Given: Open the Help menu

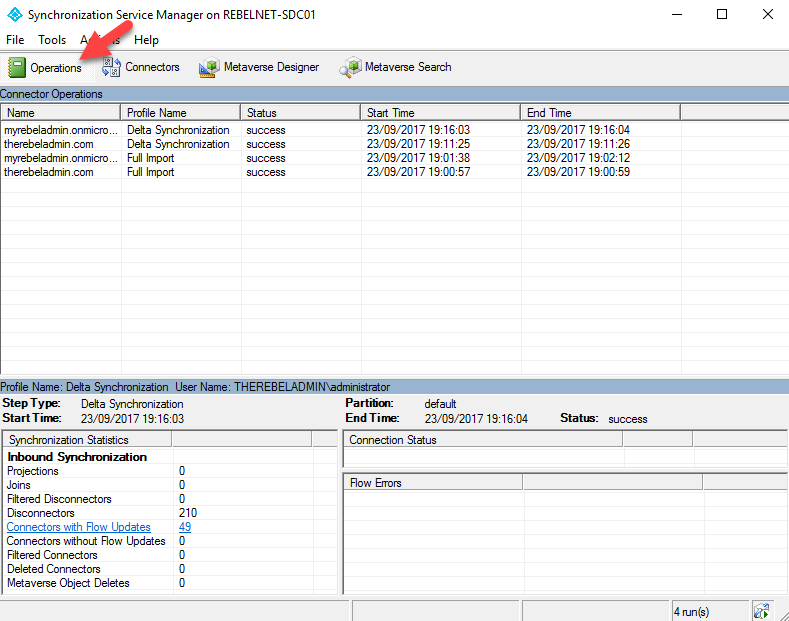Looking at the screenshot, I should 146,40.
